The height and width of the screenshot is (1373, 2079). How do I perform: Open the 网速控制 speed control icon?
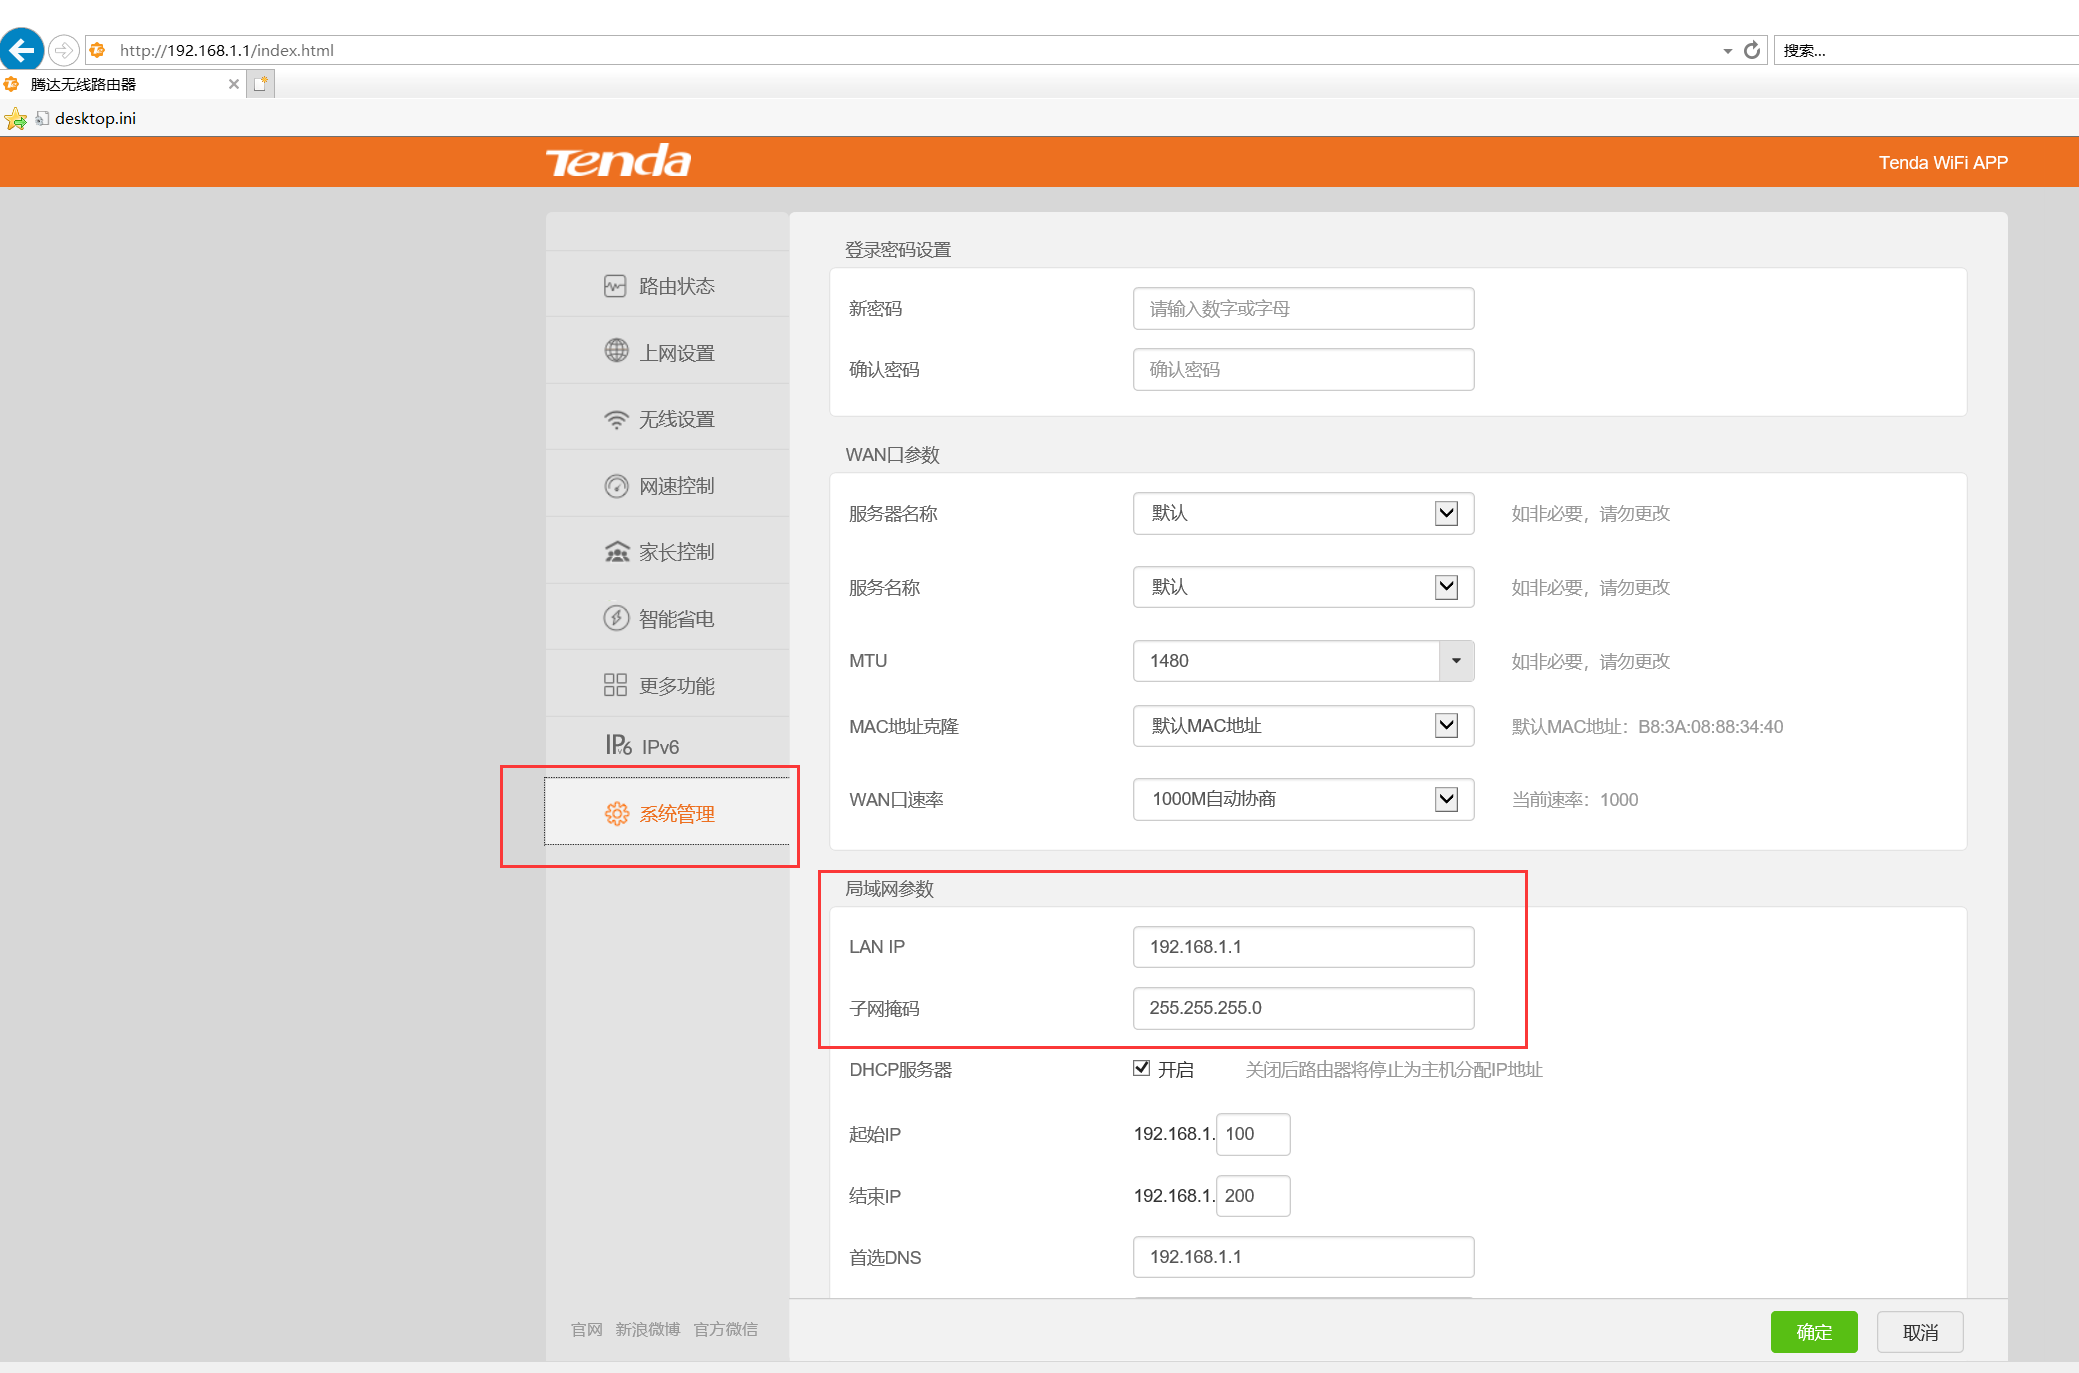(x=616, y=486)
